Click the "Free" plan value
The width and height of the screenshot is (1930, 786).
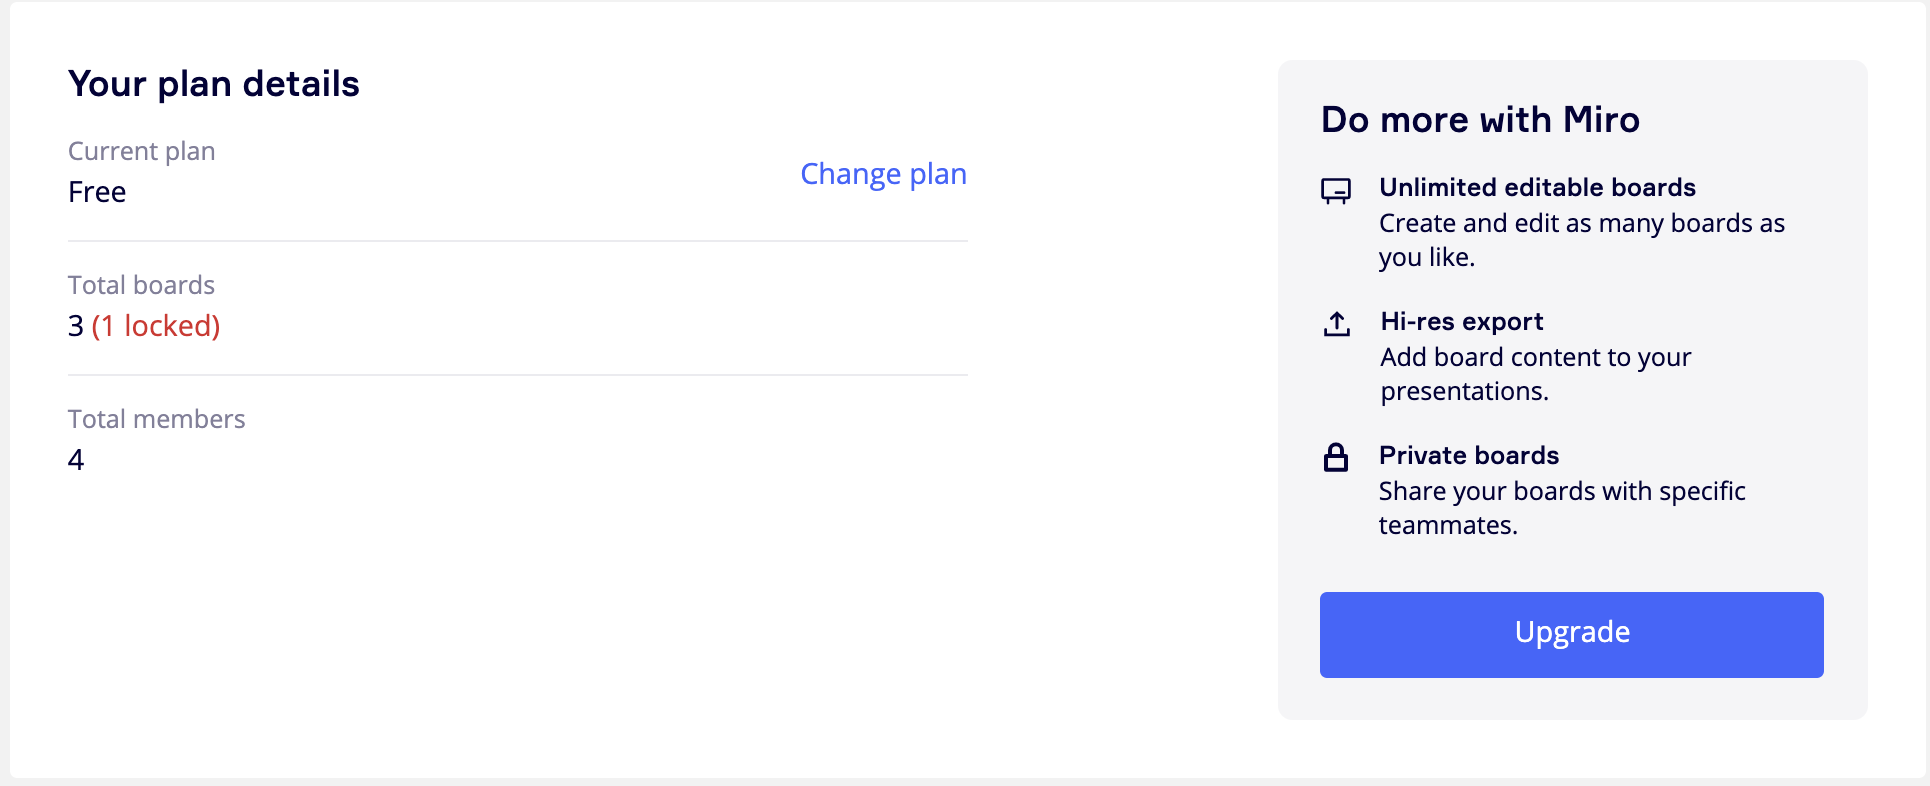point(97,192)
